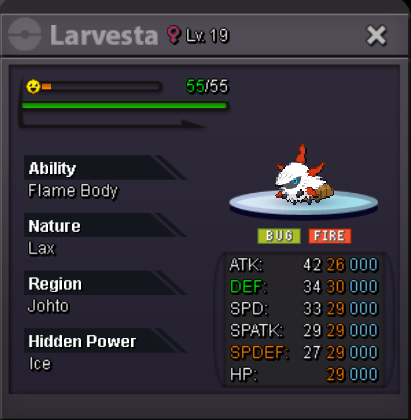Click the Flame Body ability text

[73, 191]
